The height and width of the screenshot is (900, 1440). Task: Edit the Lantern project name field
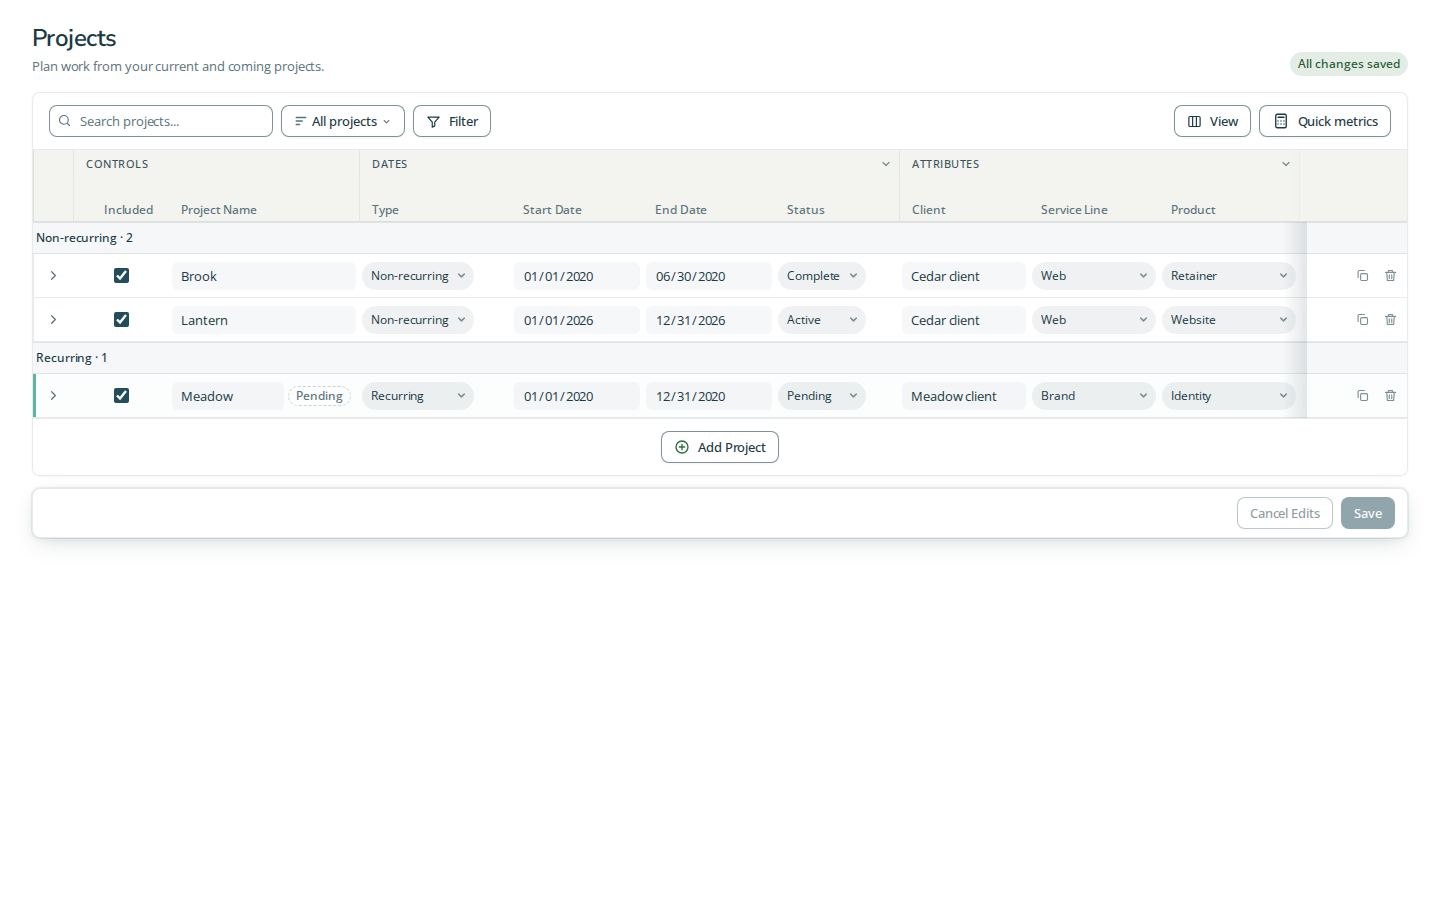[x=264, y=320]
